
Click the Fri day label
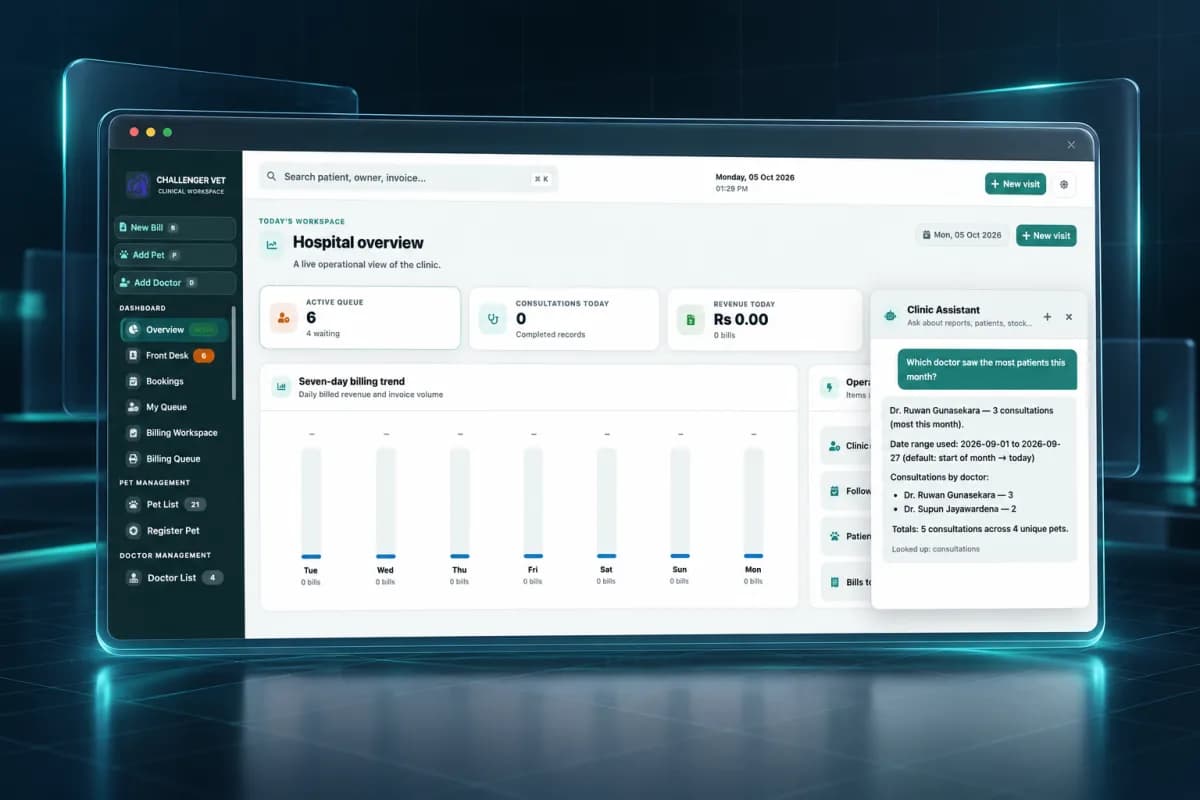(x=533, y=570)
